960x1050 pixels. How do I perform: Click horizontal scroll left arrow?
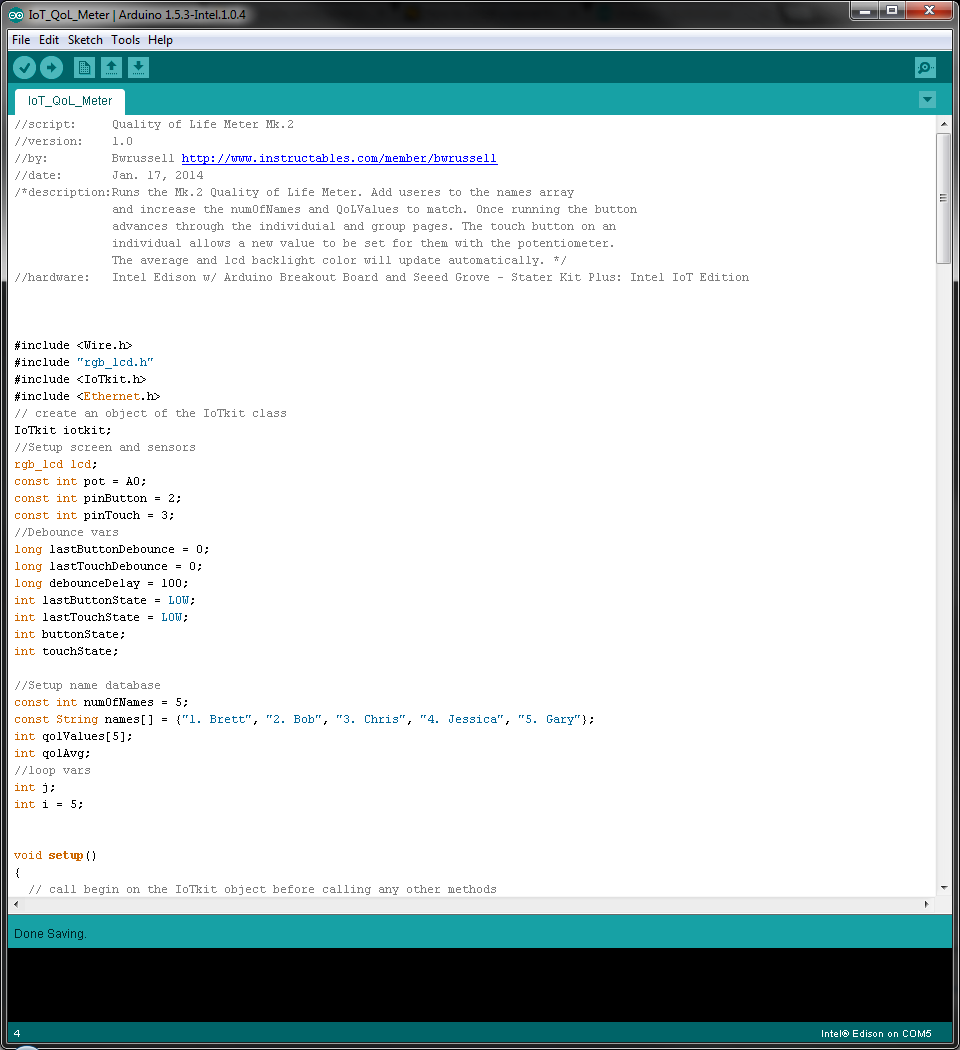coord(16,904)
